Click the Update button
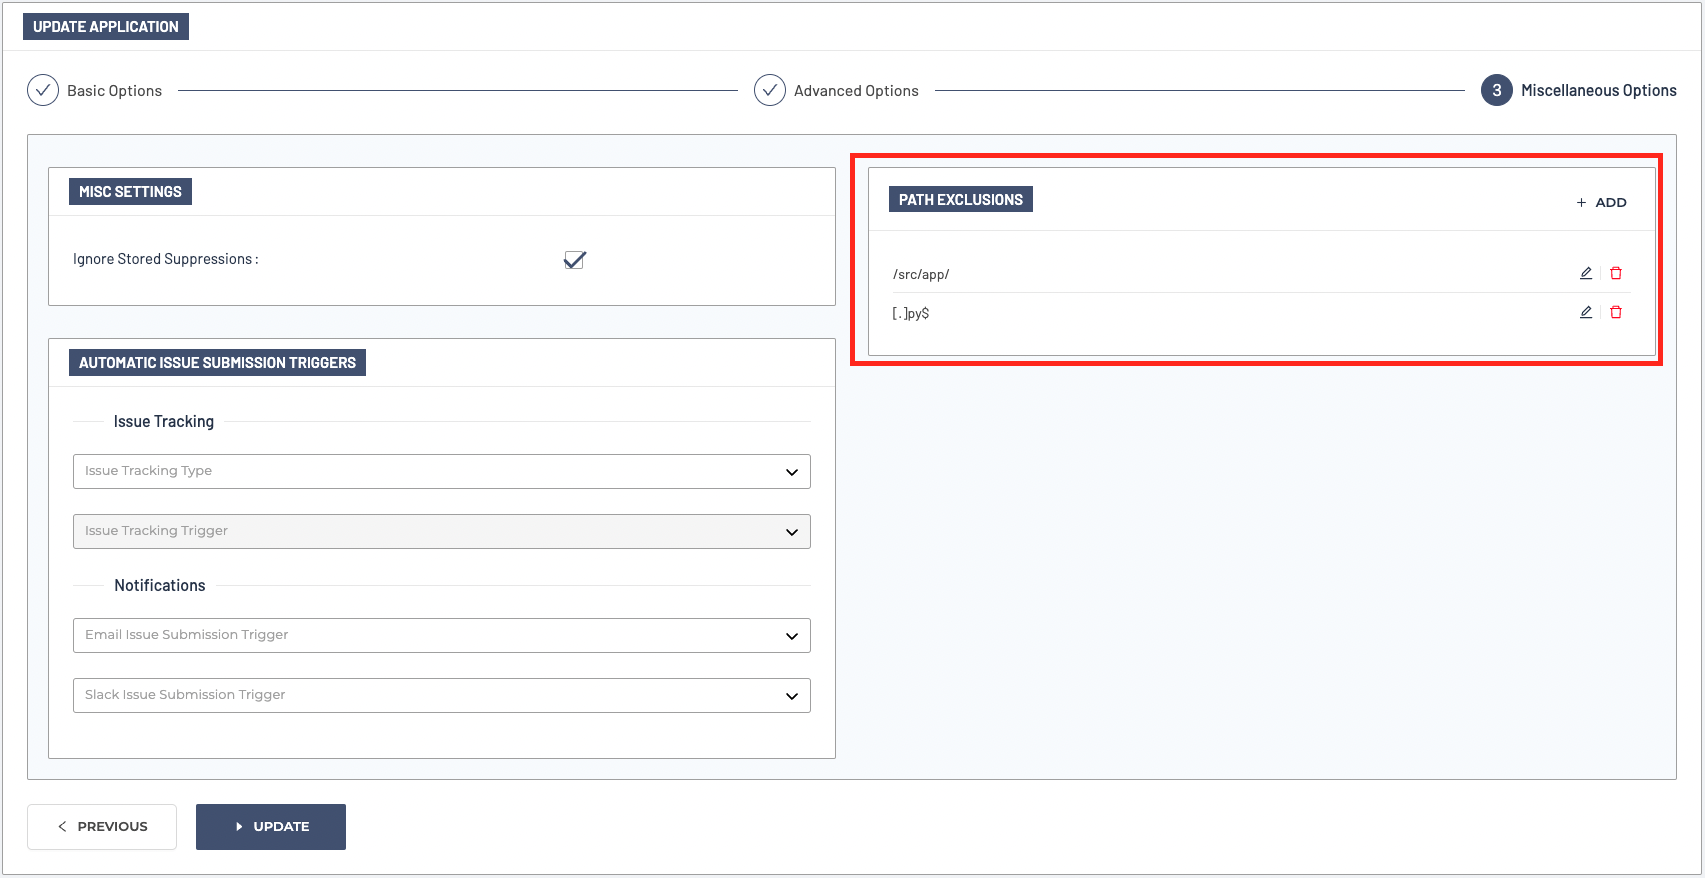The width and height of the screenshot is (1705, 878). click(271, 827)
